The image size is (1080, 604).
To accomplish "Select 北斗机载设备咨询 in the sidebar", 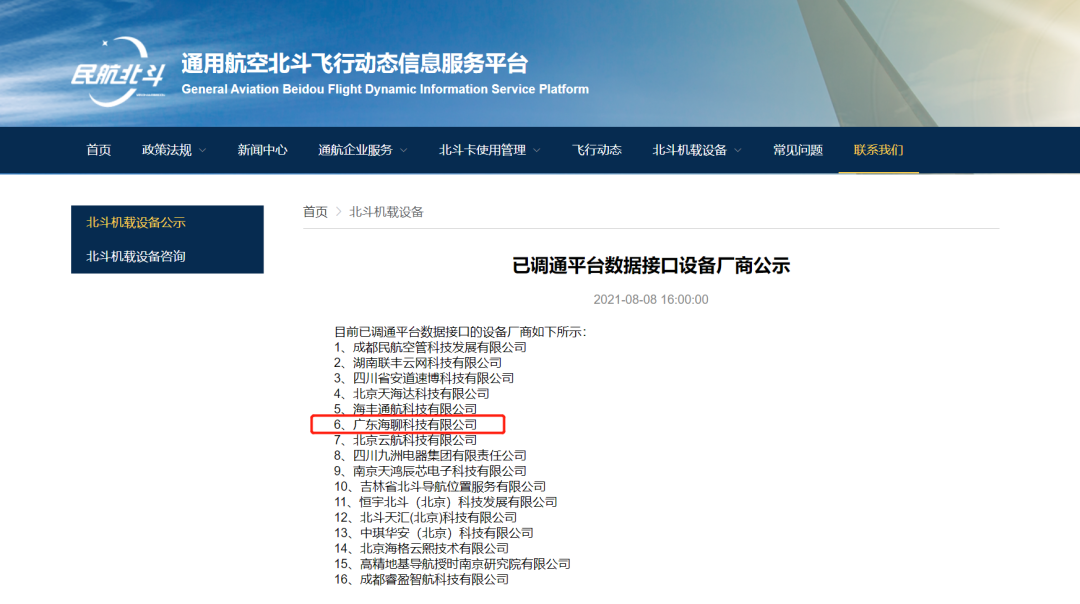I will (x=136, y=256).
